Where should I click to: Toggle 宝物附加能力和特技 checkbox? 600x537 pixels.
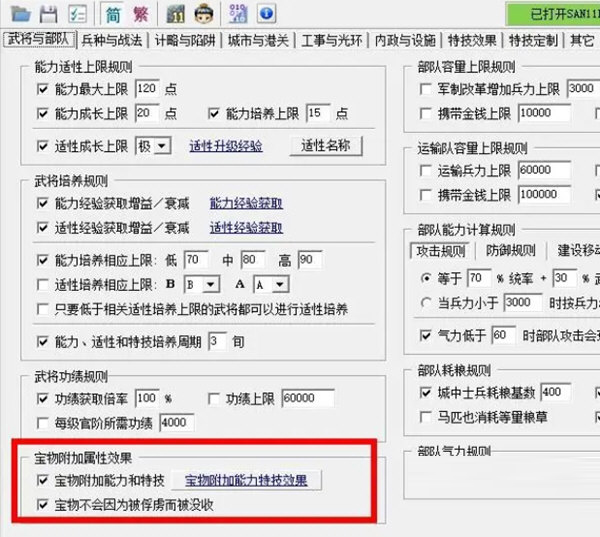coord(42,480)
